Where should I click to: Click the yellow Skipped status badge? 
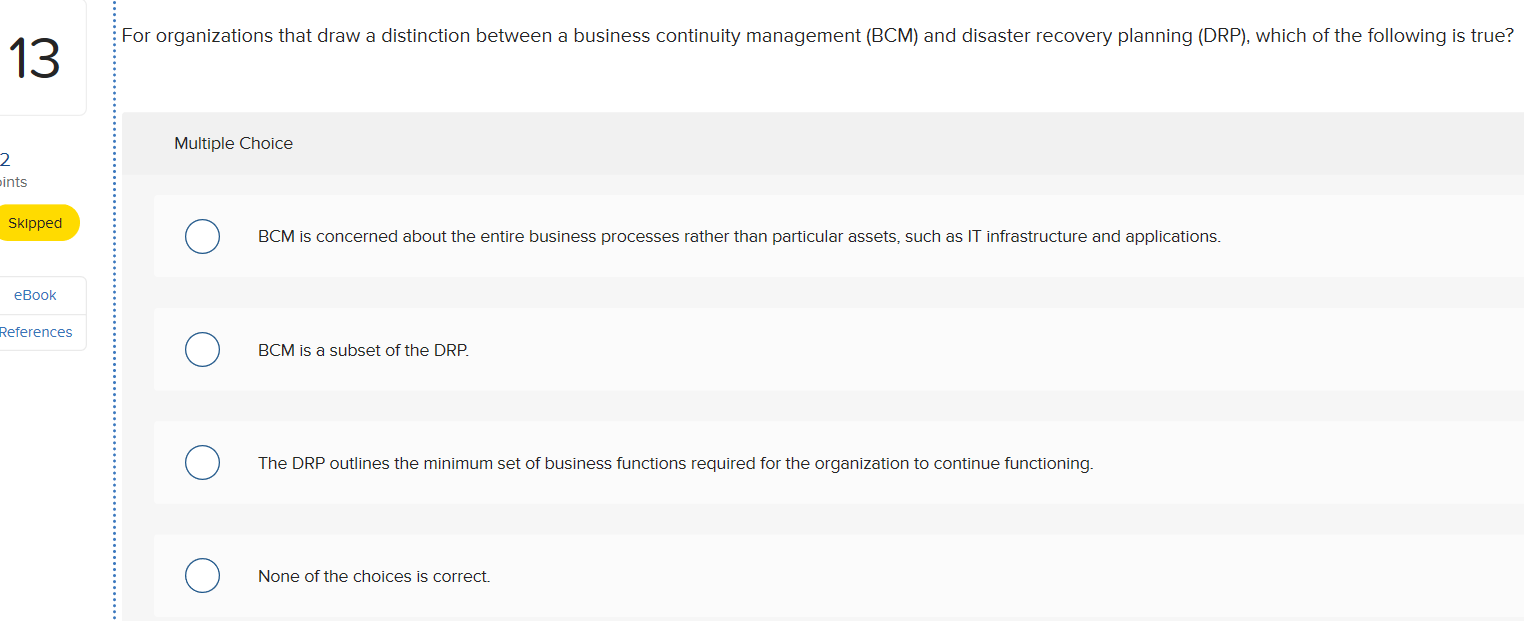35,223
